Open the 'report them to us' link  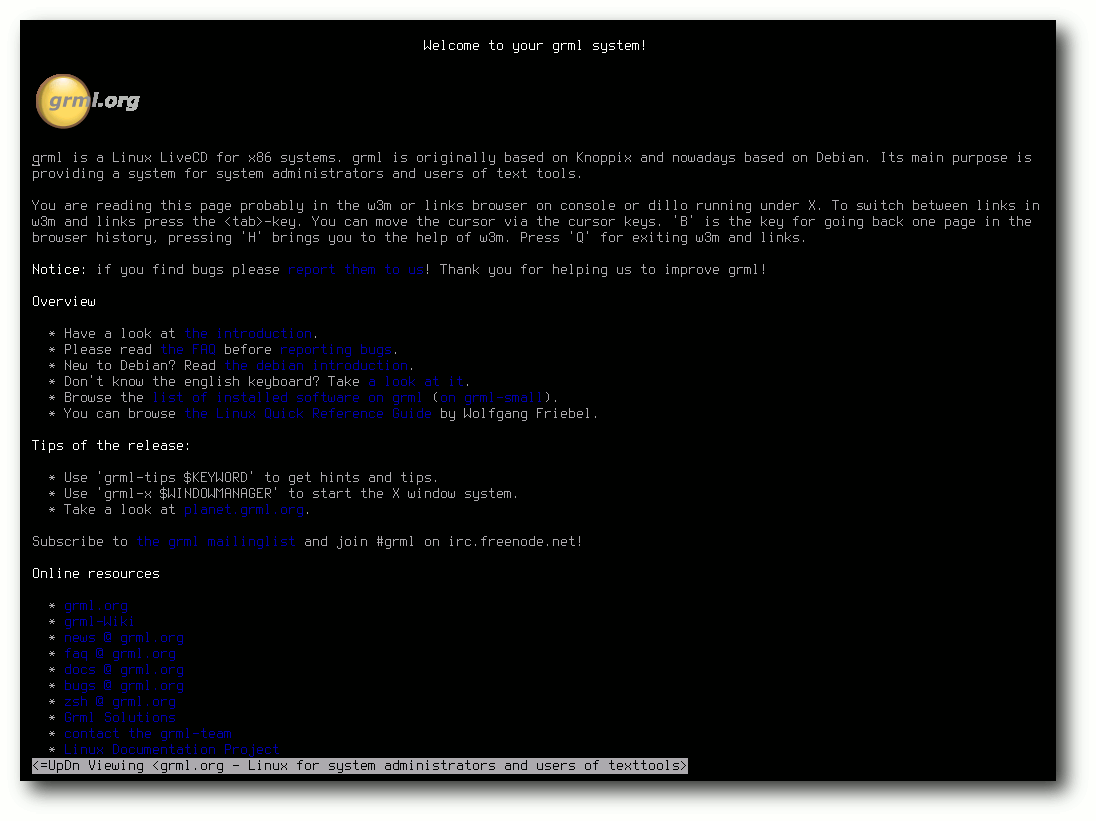tap(356, 270)
